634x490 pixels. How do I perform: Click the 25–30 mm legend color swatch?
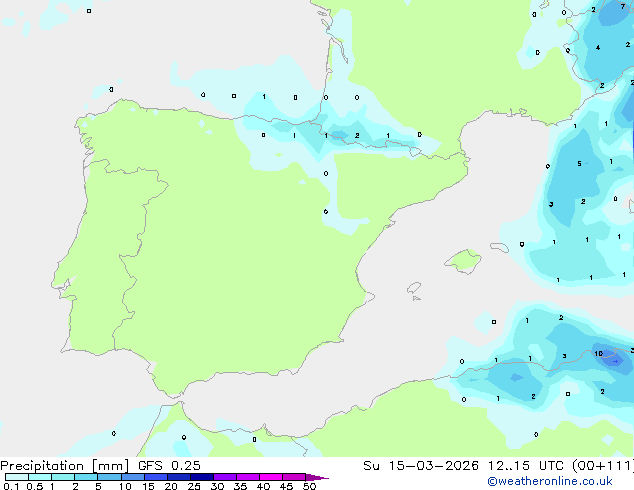tap(202, 477)
